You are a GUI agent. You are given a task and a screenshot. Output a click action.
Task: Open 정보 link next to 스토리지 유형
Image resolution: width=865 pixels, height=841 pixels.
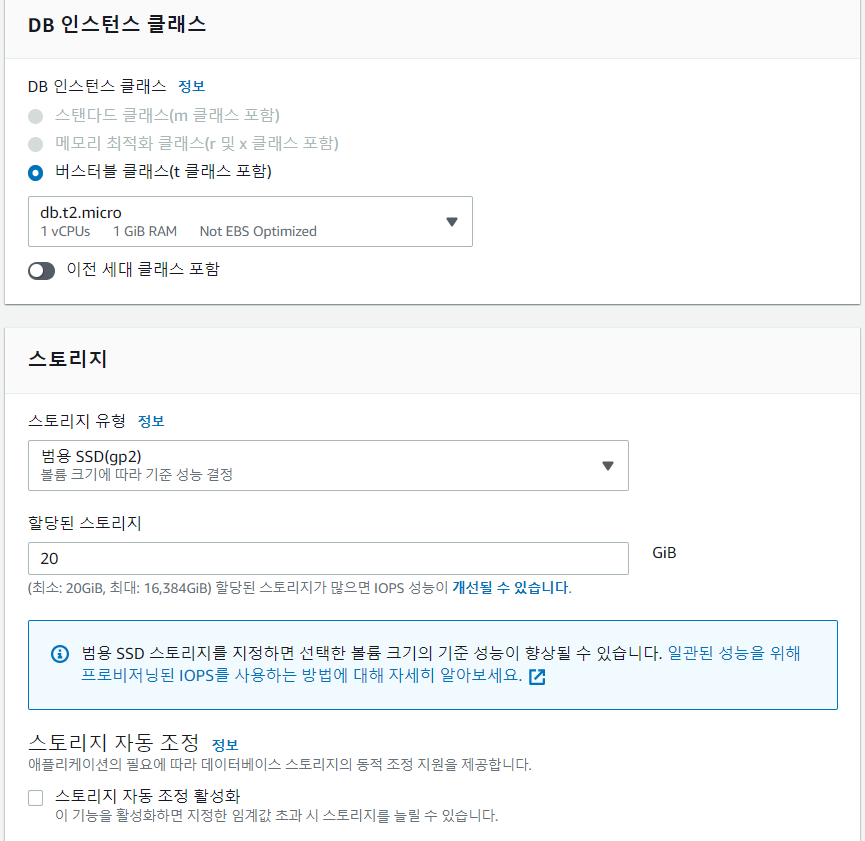click(x=151, y=421)
